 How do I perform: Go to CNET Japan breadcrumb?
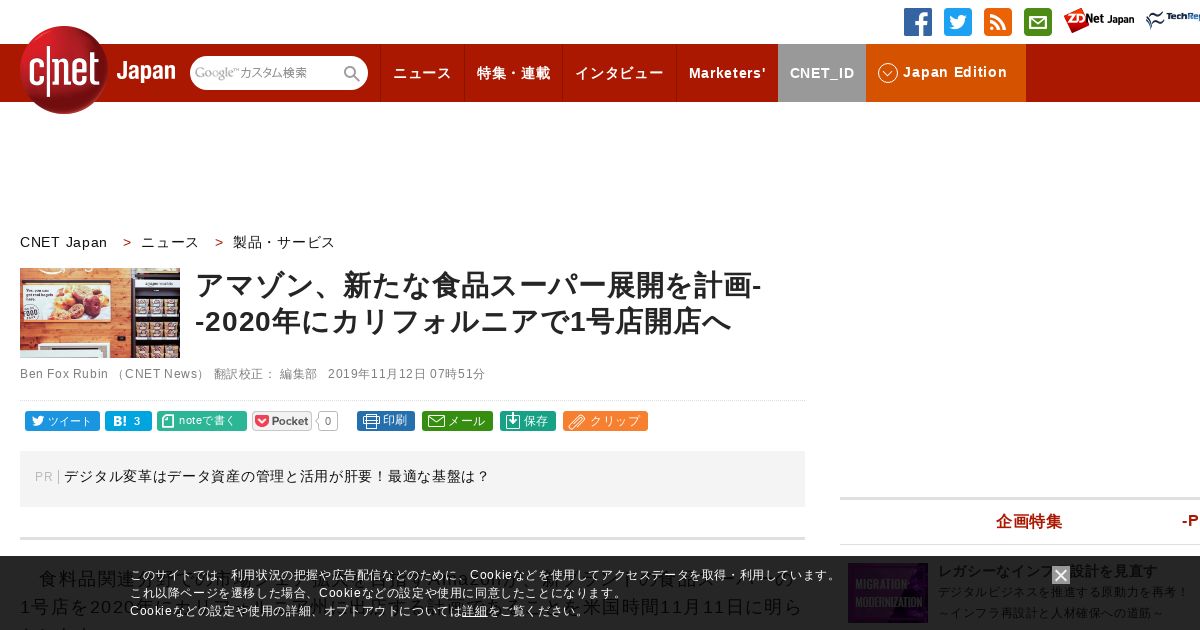(x=64, y=243)
